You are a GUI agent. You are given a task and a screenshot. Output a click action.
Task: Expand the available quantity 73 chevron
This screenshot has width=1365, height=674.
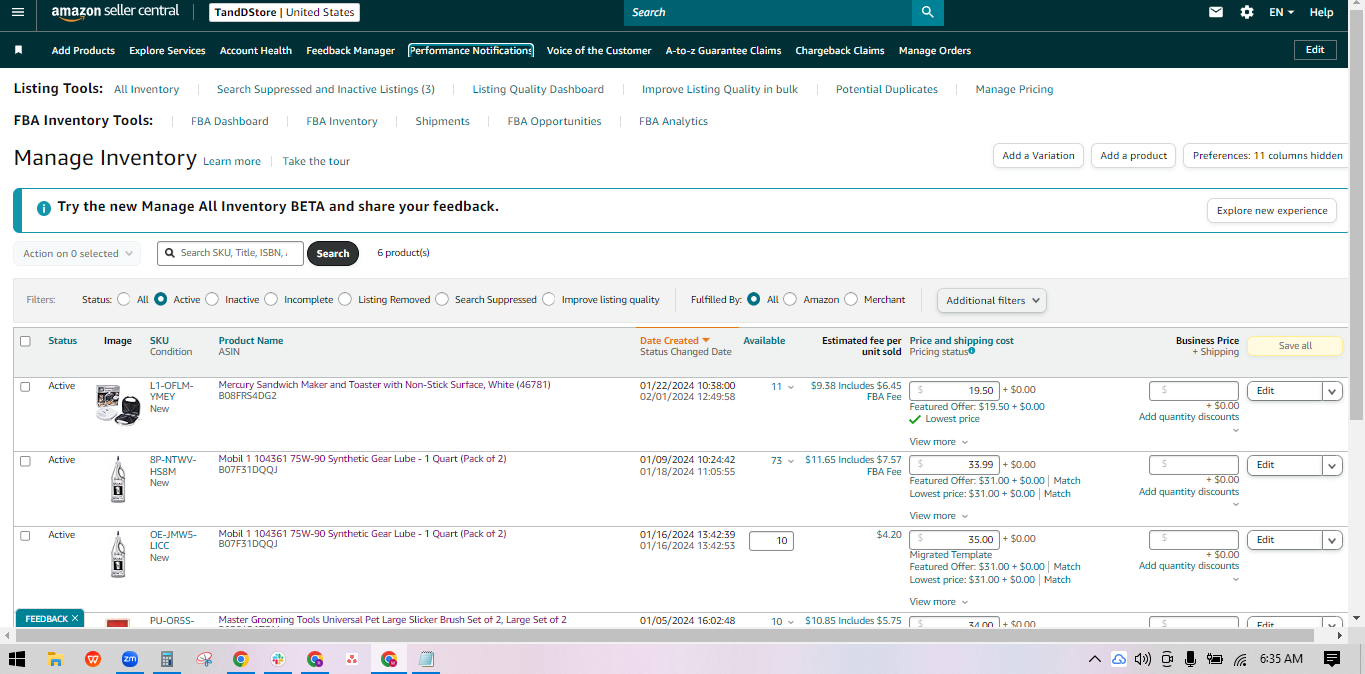790,461
